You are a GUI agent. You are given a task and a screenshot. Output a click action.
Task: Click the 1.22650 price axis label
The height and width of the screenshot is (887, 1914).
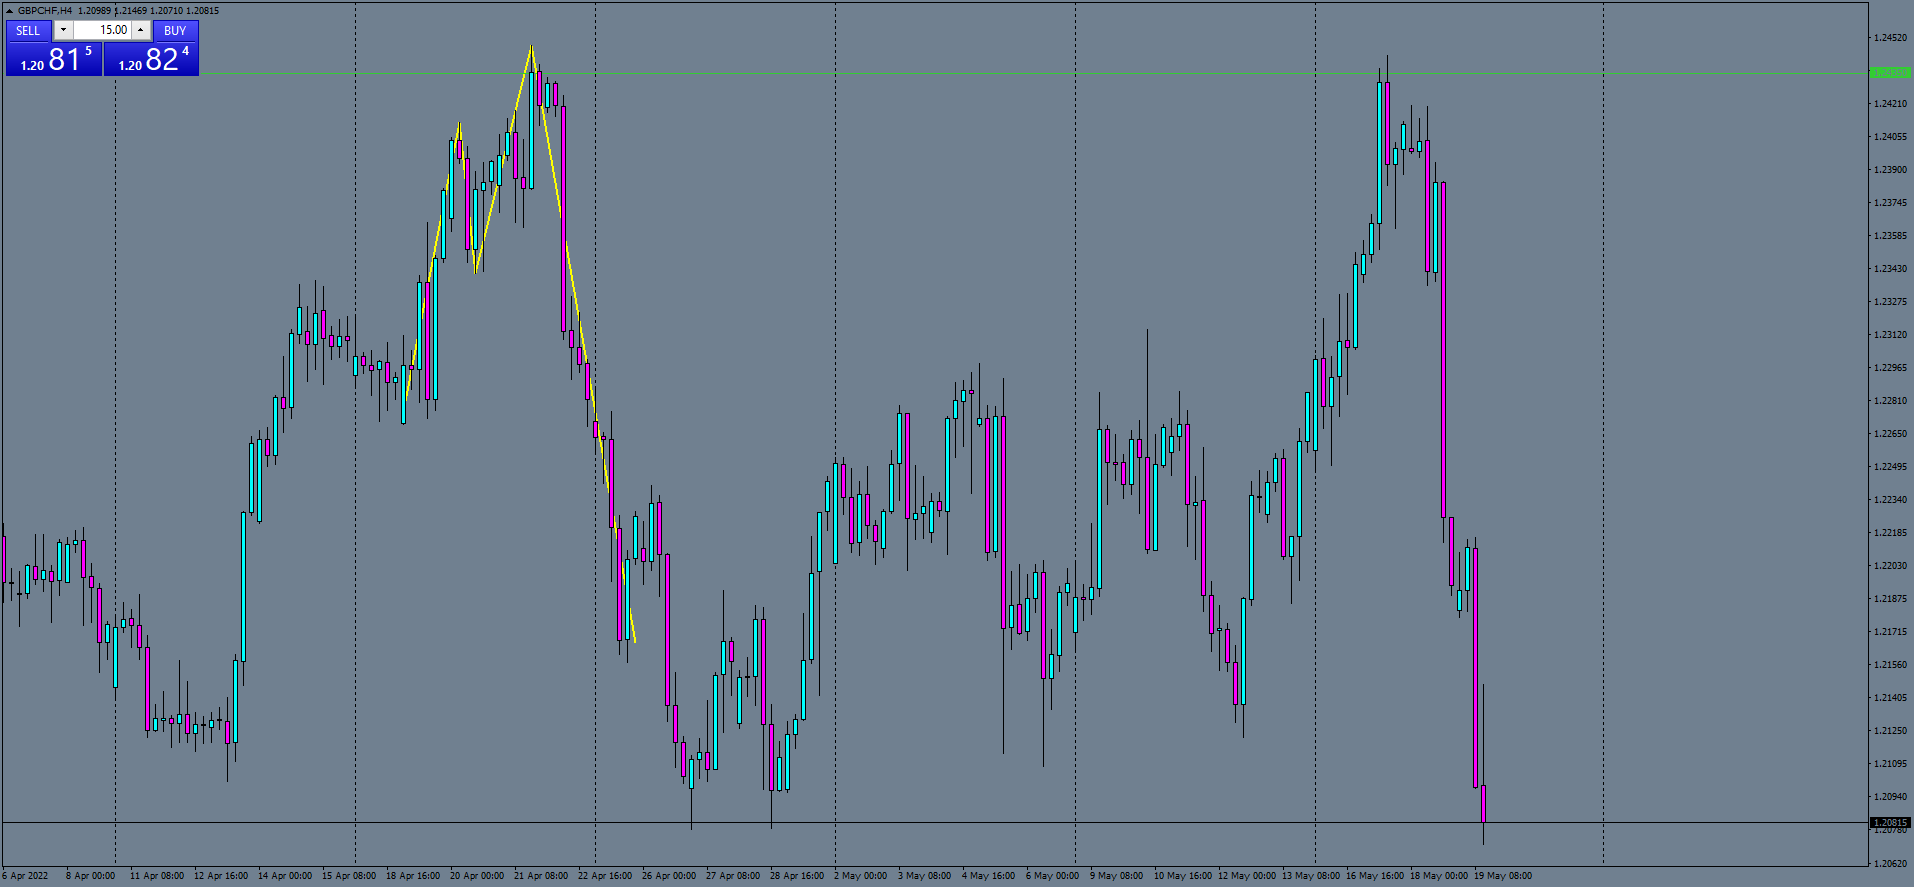(x=1890, y=434)
